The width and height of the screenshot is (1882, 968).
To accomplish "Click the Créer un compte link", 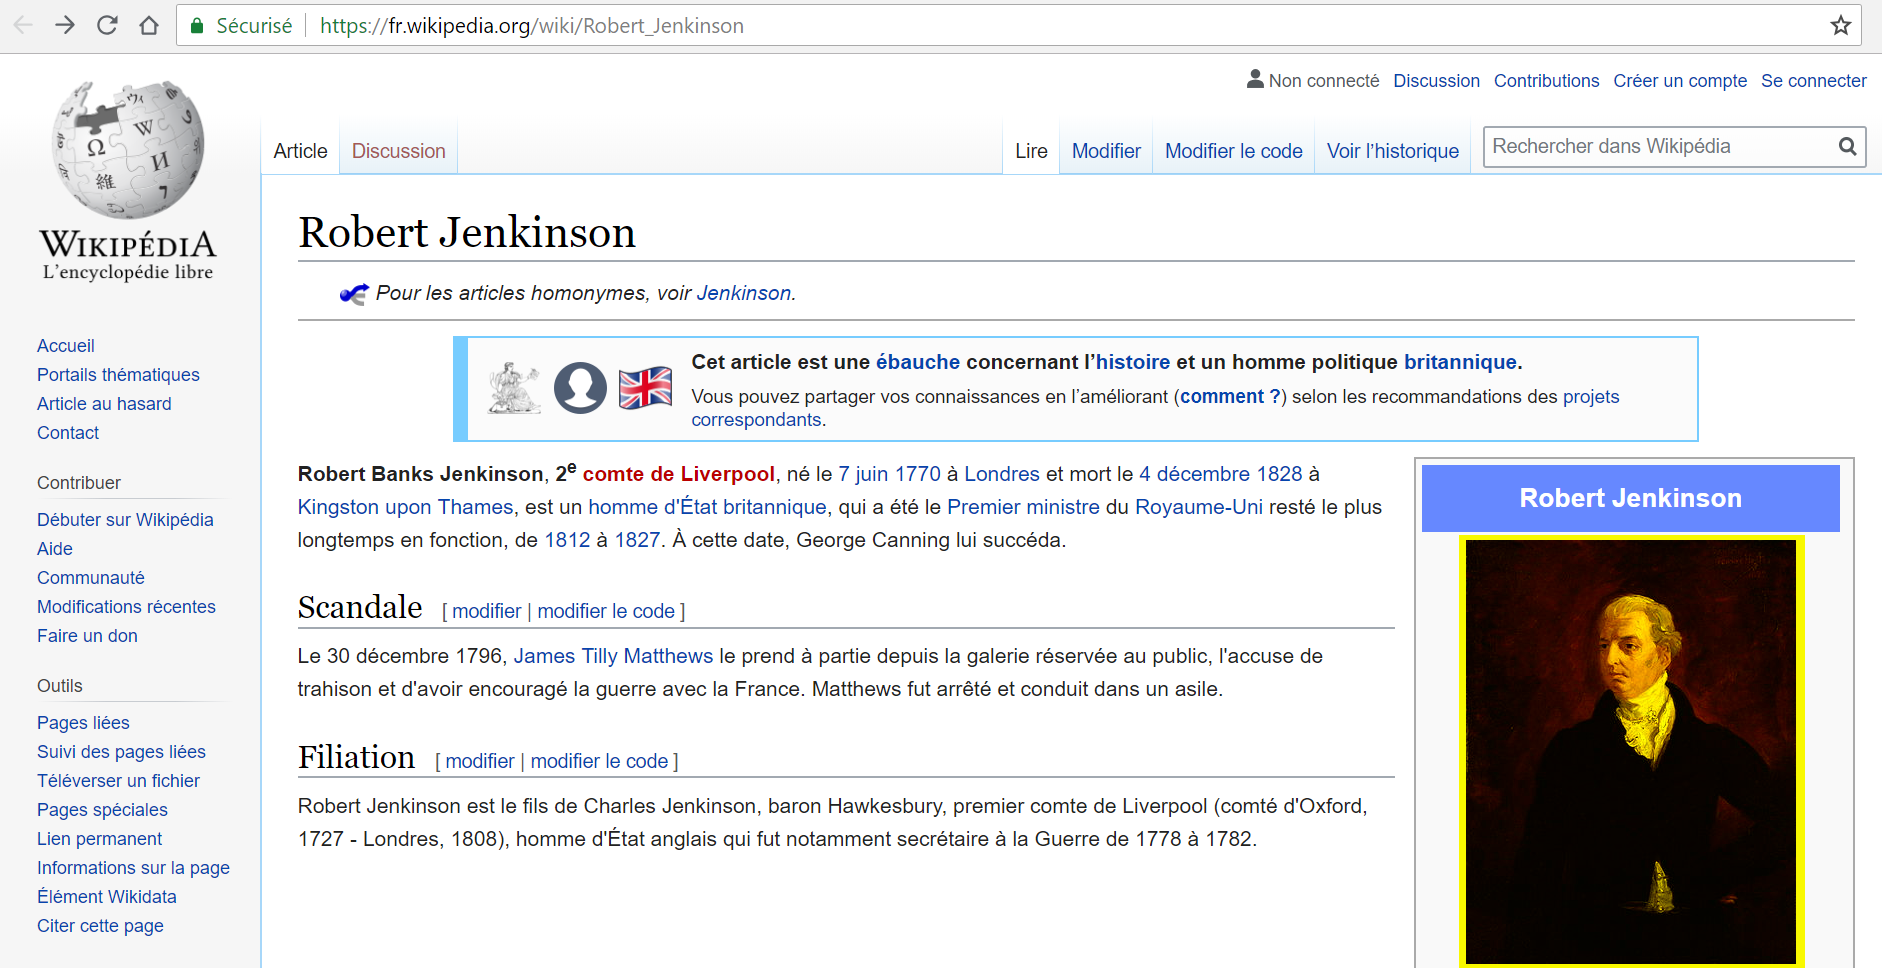I will point(1679,81).
